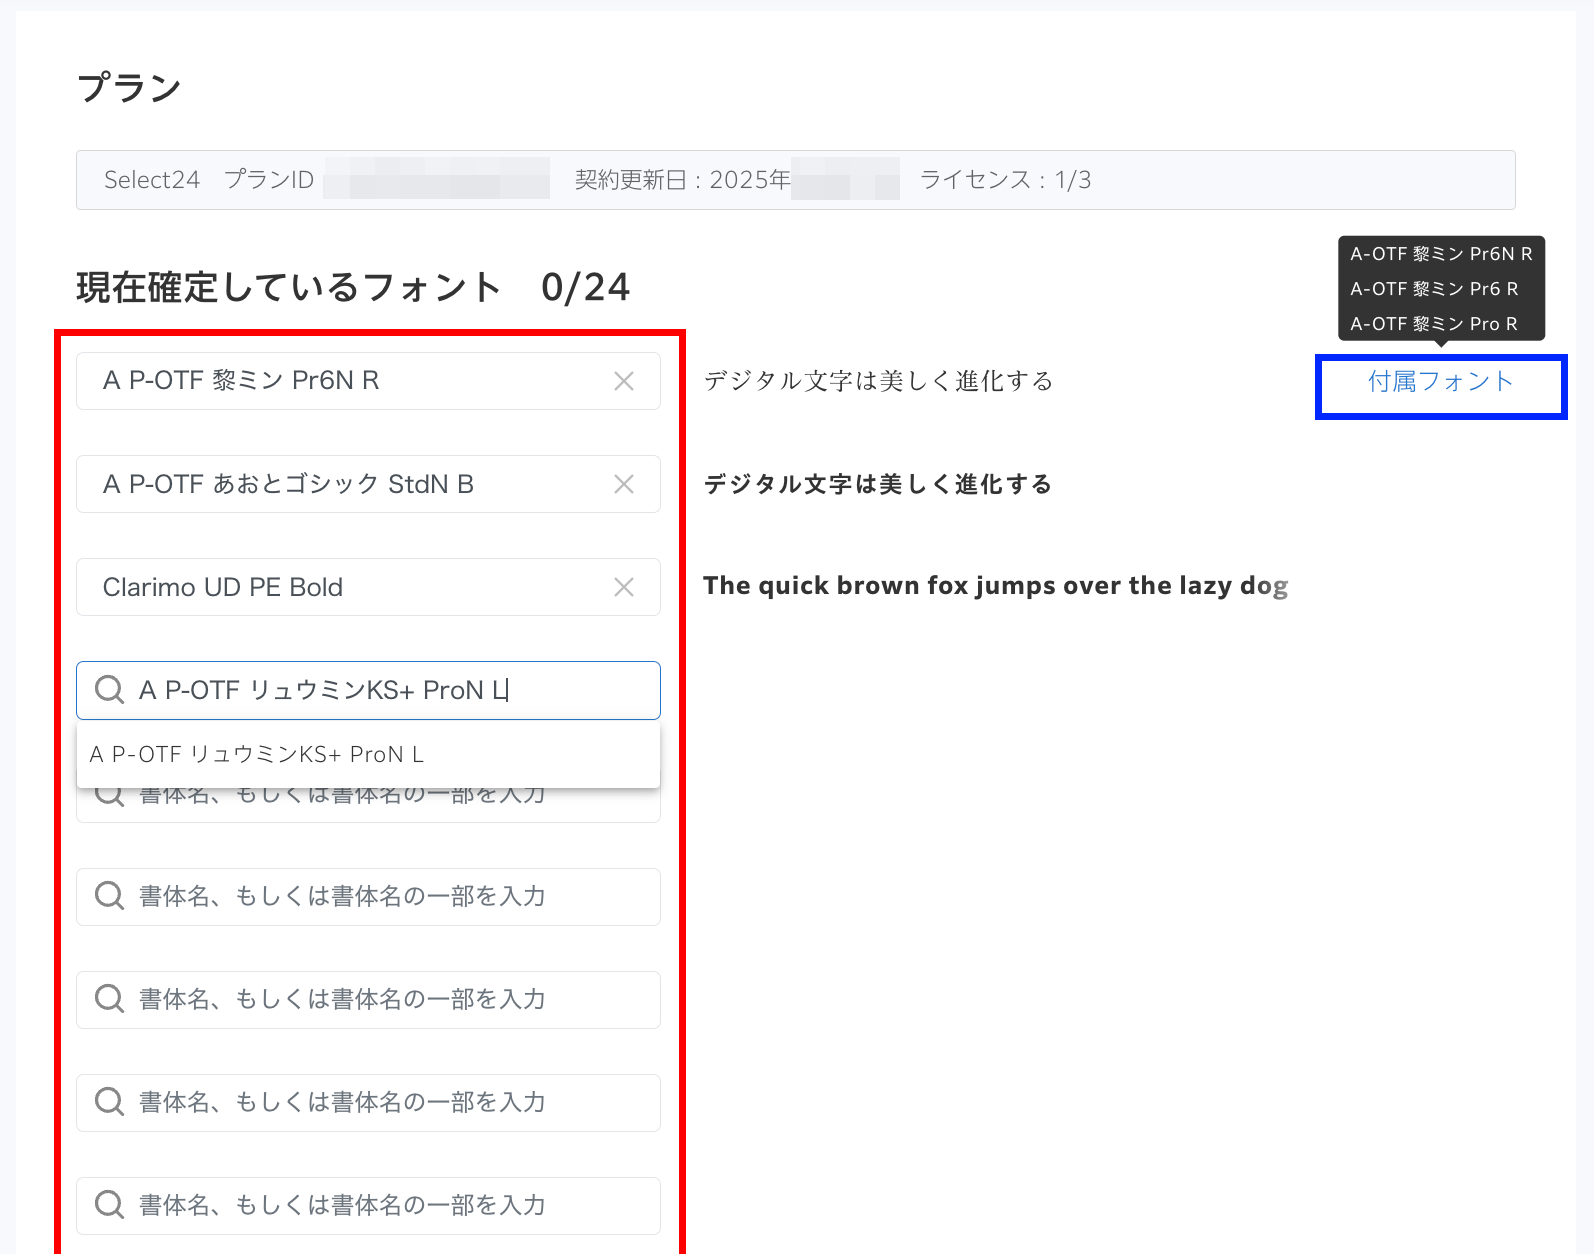Remove the A P-OTF あおとゴシック StdN B font
The height and width of the screenshot is (1254, 1594).
click(624, 484)
